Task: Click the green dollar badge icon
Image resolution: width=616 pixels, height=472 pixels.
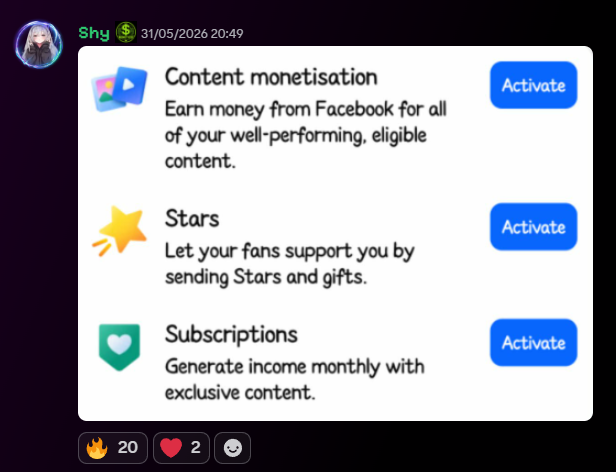Action: pyautogui.click(x=126, y=32)
